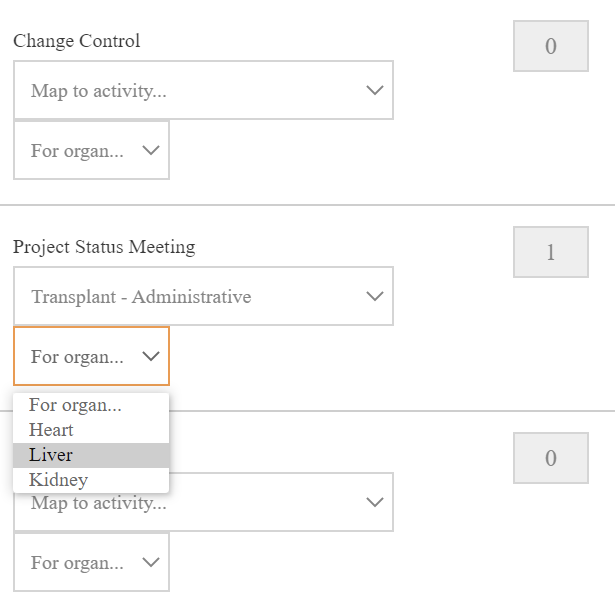Click the 'Project Status Meeting' label
The width and height of the screenshot is (615, 612).
coord(104,247)
